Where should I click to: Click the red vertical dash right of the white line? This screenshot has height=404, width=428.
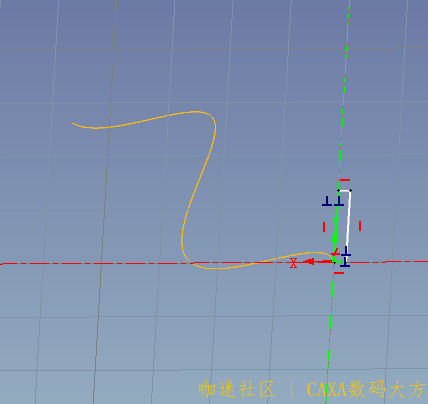pos(360,226)
